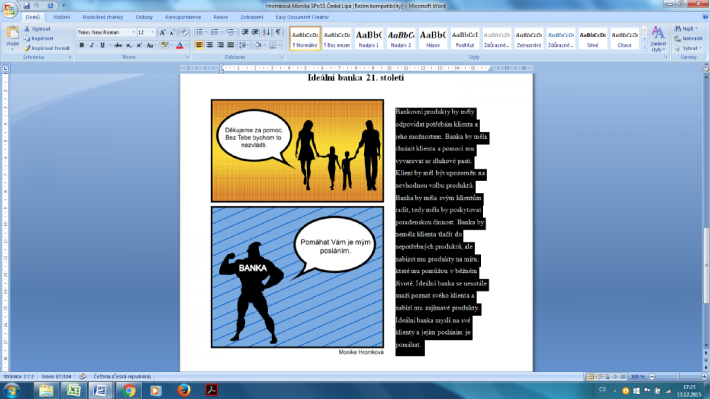This screenshot has width=710, height=399.
Task: Toggle bold formatting
Action: (x=82, y=45)
